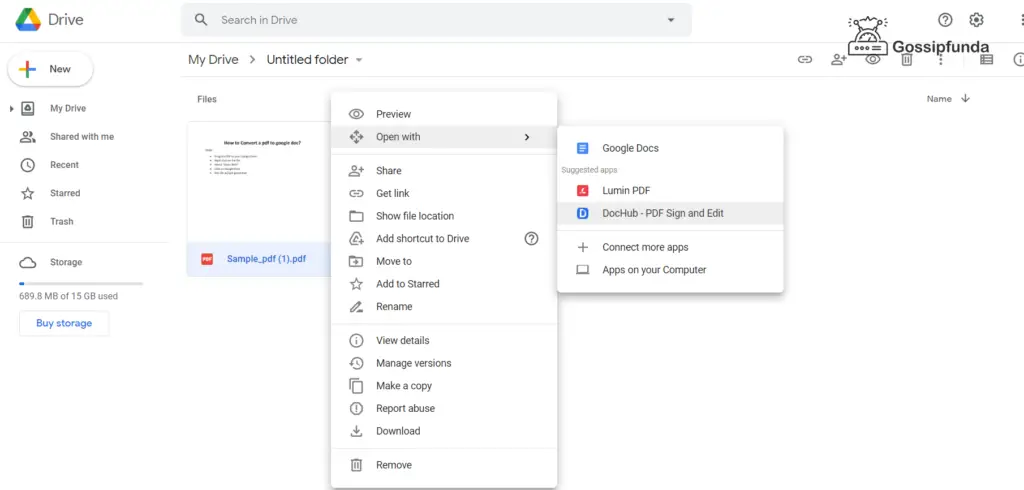Image resolution: width=1024 pixels, height=490 pixels.
Task: Click the storage usage bar
Action: tap(81, 284)
